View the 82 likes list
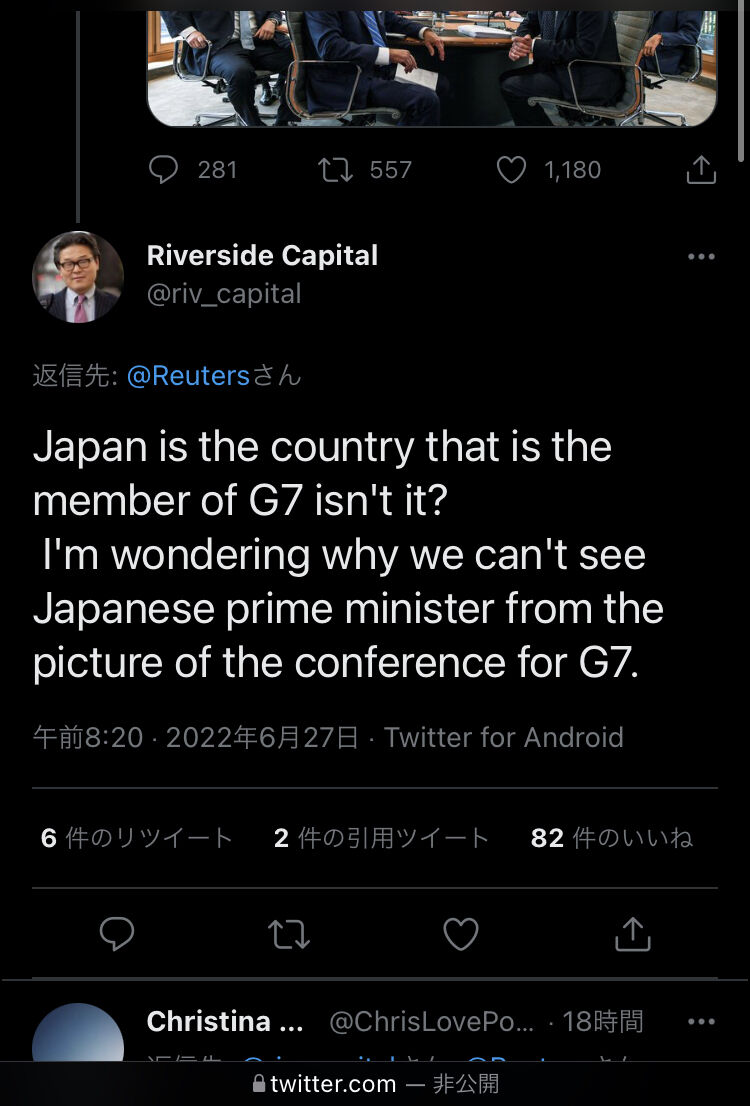This screenshot has height=1106, width=750. (612, 838)
